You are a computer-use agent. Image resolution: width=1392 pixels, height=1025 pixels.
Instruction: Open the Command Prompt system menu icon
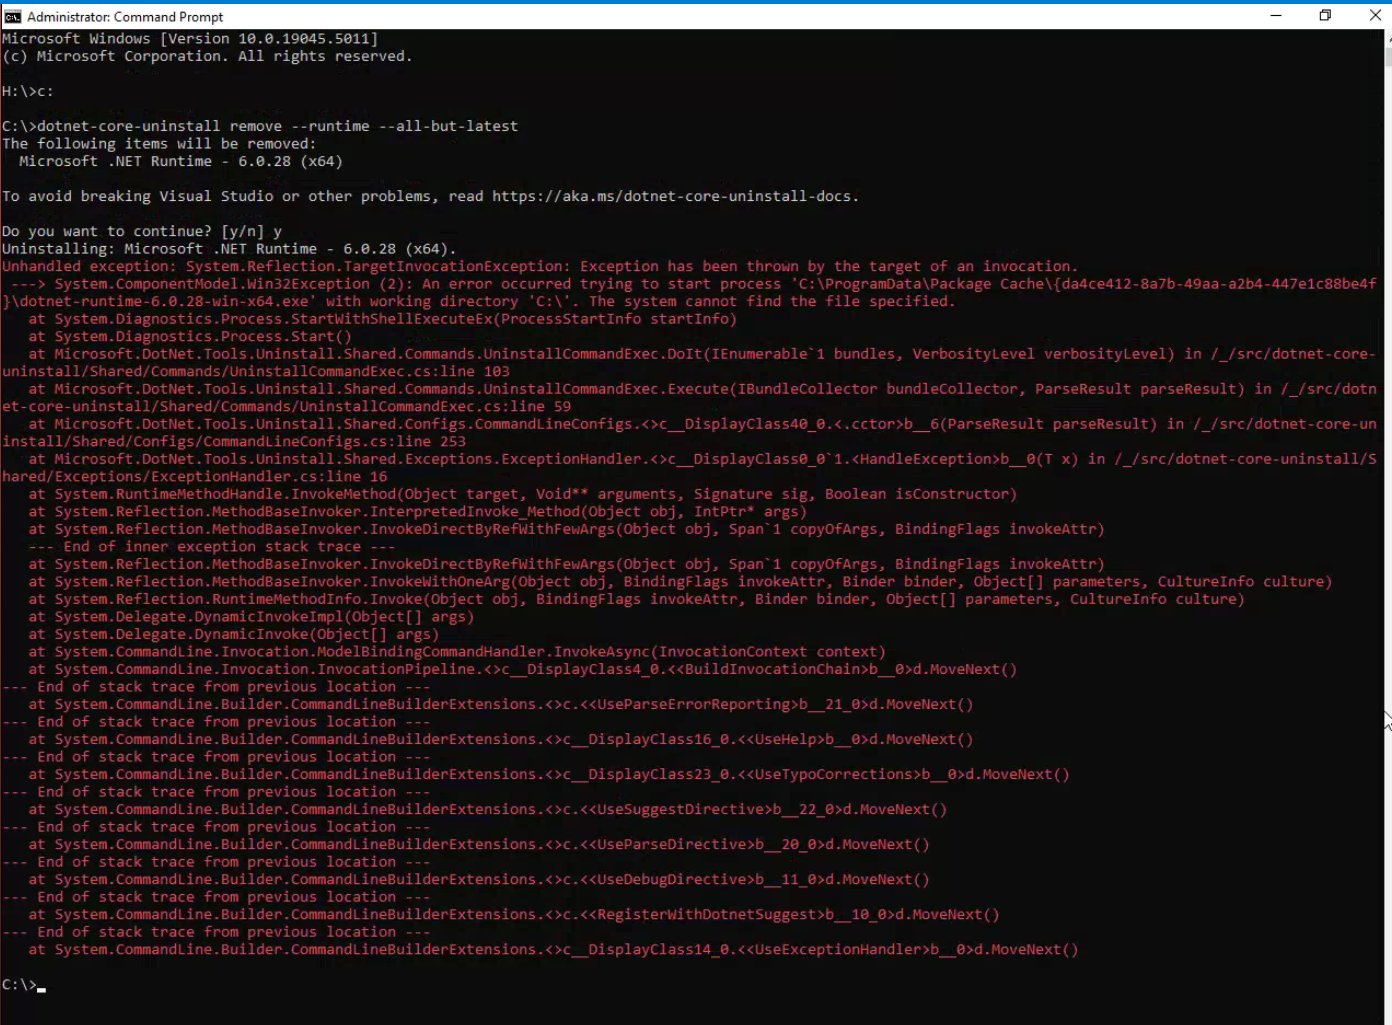(12, 16)
